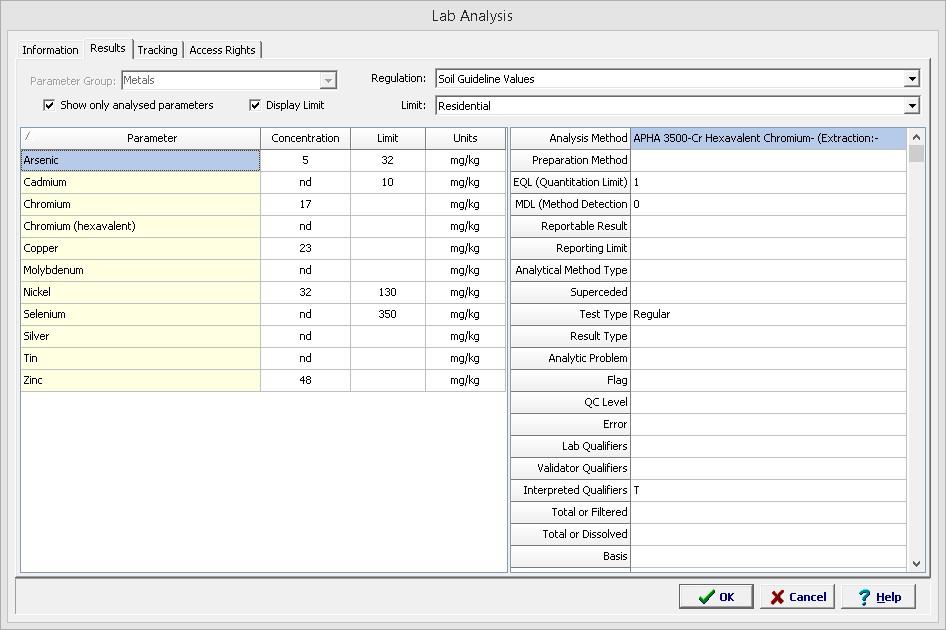
Task: Click the green checkmark OK button
Action: click(716, 597)
